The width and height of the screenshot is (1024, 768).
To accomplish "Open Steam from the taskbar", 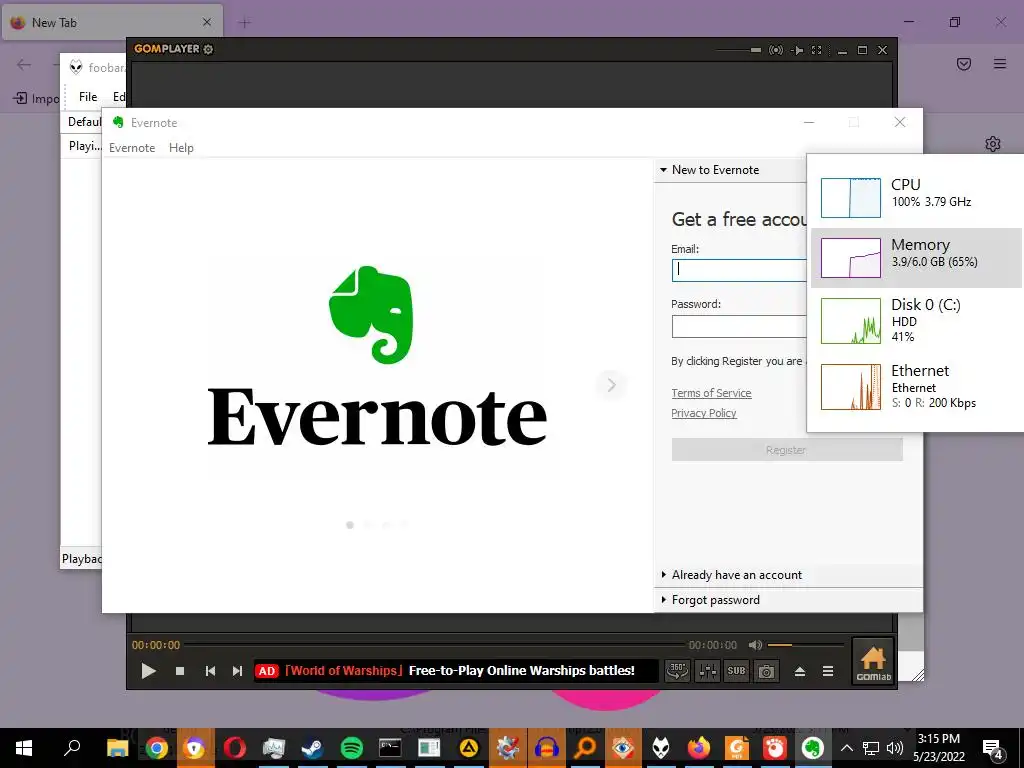I will pyautogui.click(x=312, y=748).
